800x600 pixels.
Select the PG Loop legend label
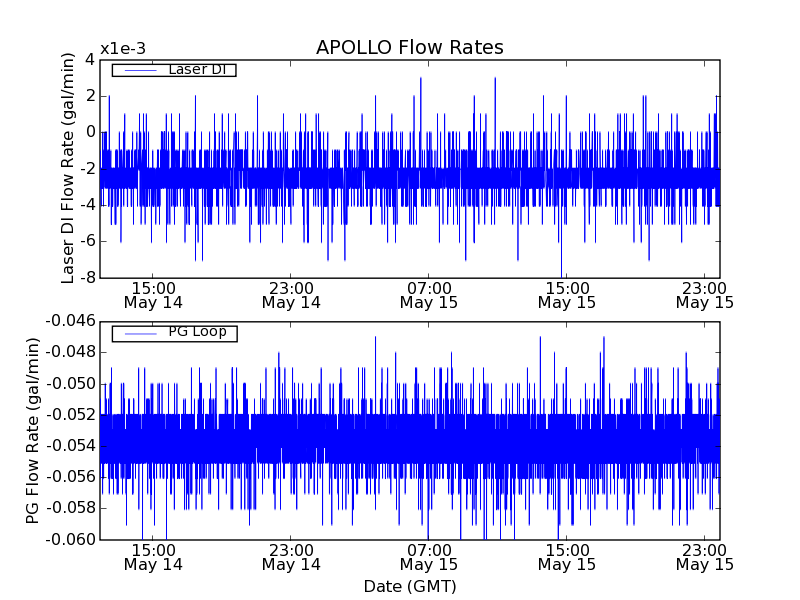[x=198, y=332]
